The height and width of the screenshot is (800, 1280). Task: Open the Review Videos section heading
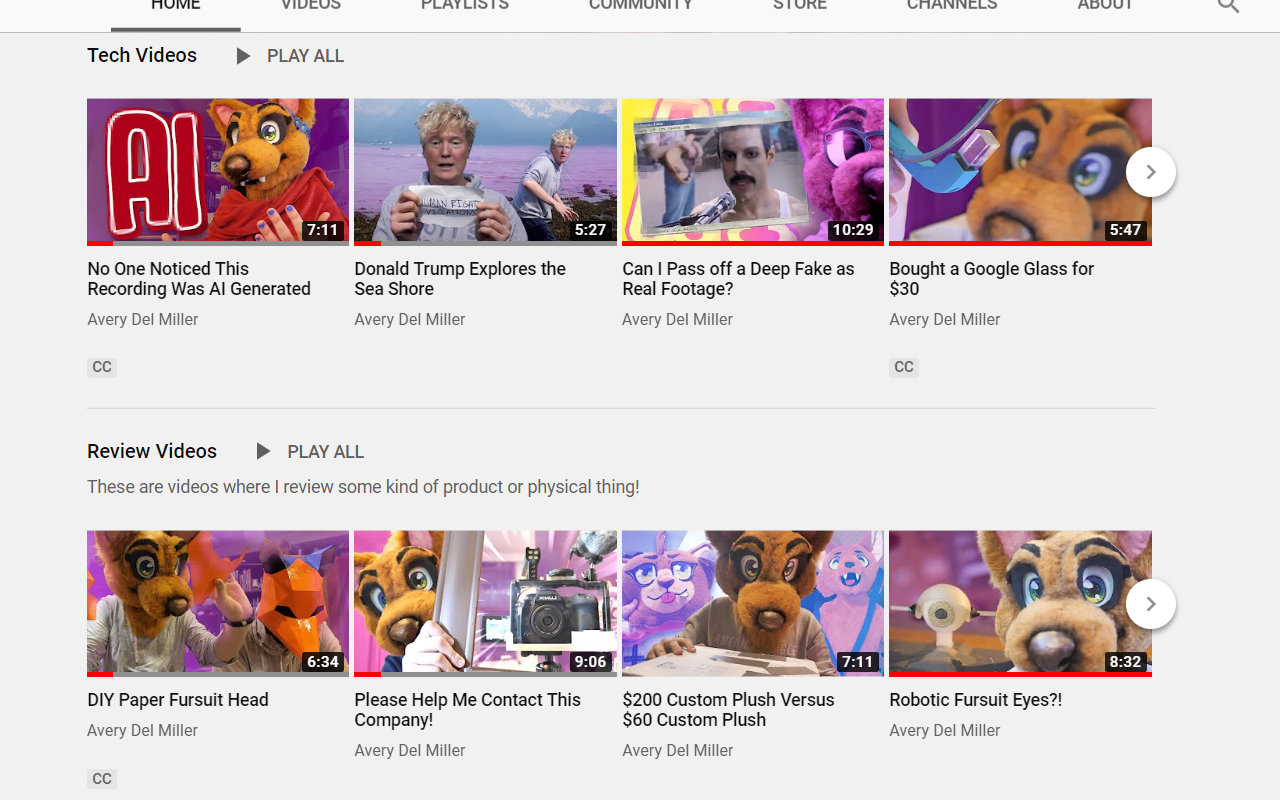[152, 451]
